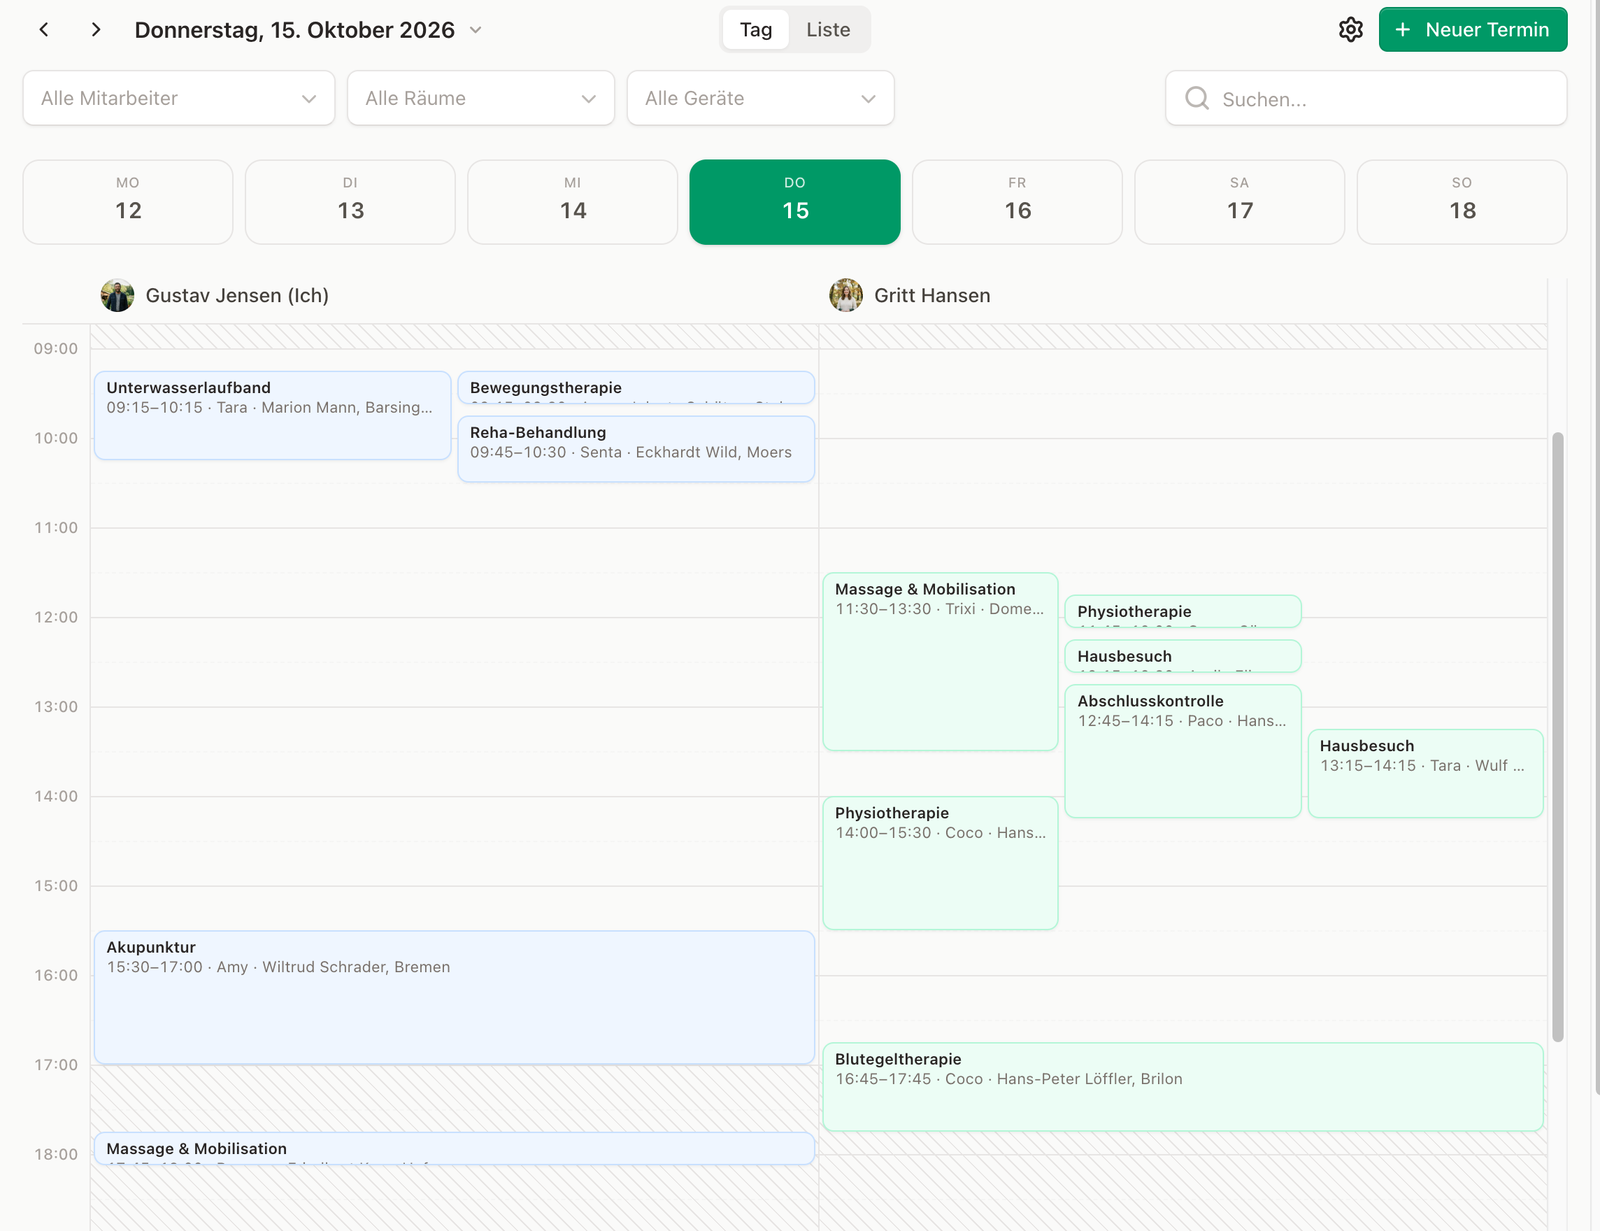Select Thursday 15
The image size is (1600, 1231).
[x=795, y=202]
